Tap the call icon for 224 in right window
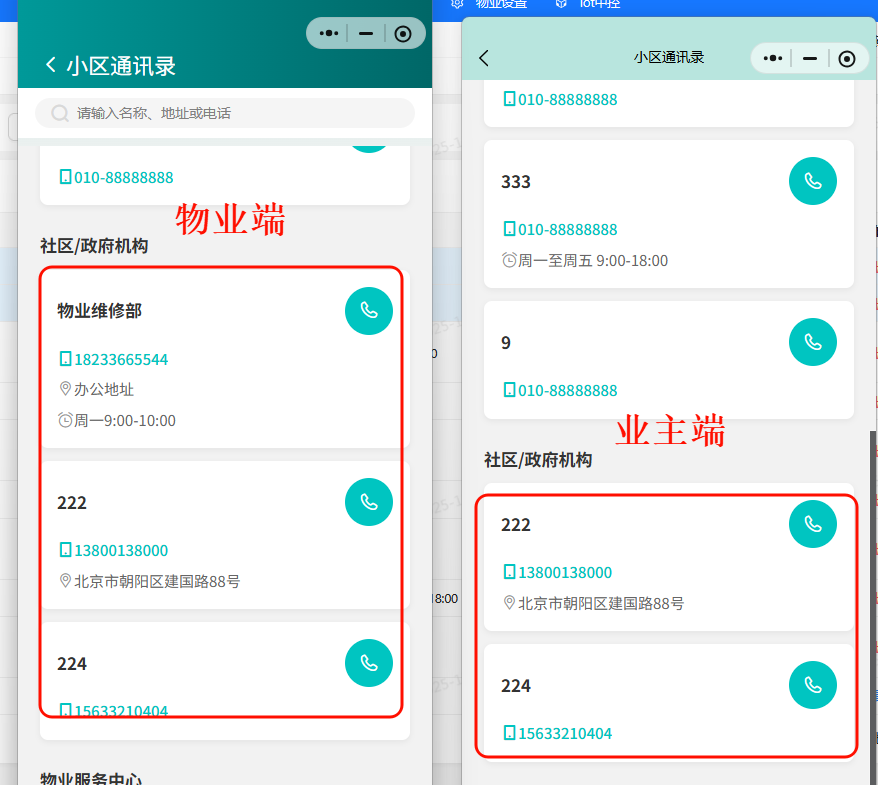Viewport: 878px width, 785px height. [812, 685]
